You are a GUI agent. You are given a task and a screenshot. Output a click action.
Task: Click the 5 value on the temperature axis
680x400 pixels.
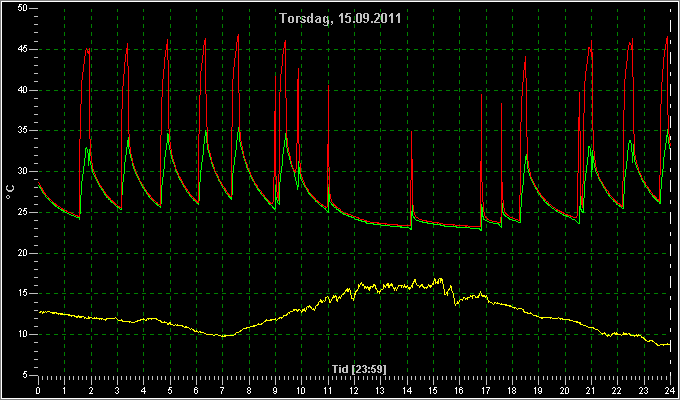[26, 375]
